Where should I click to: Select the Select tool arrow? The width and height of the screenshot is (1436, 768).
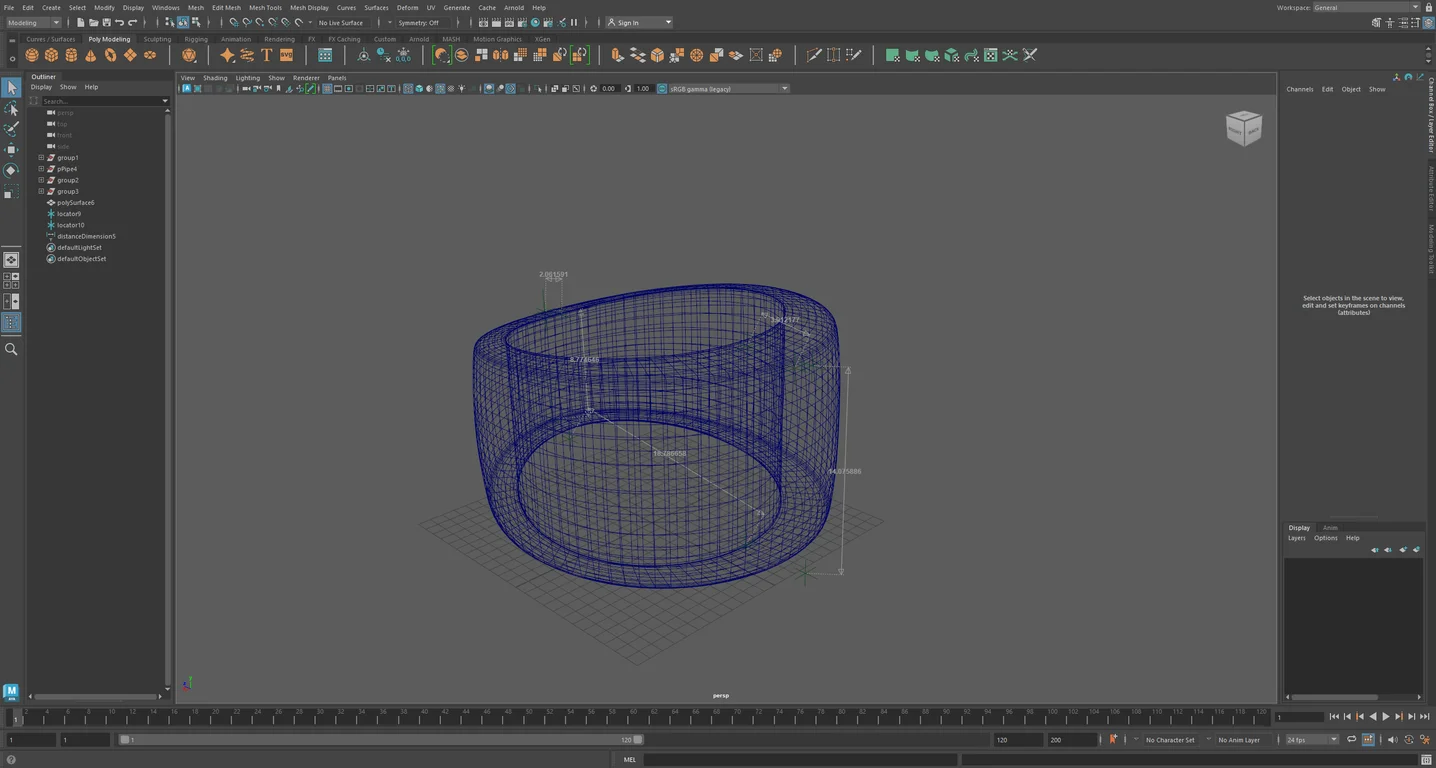[11, 88]
